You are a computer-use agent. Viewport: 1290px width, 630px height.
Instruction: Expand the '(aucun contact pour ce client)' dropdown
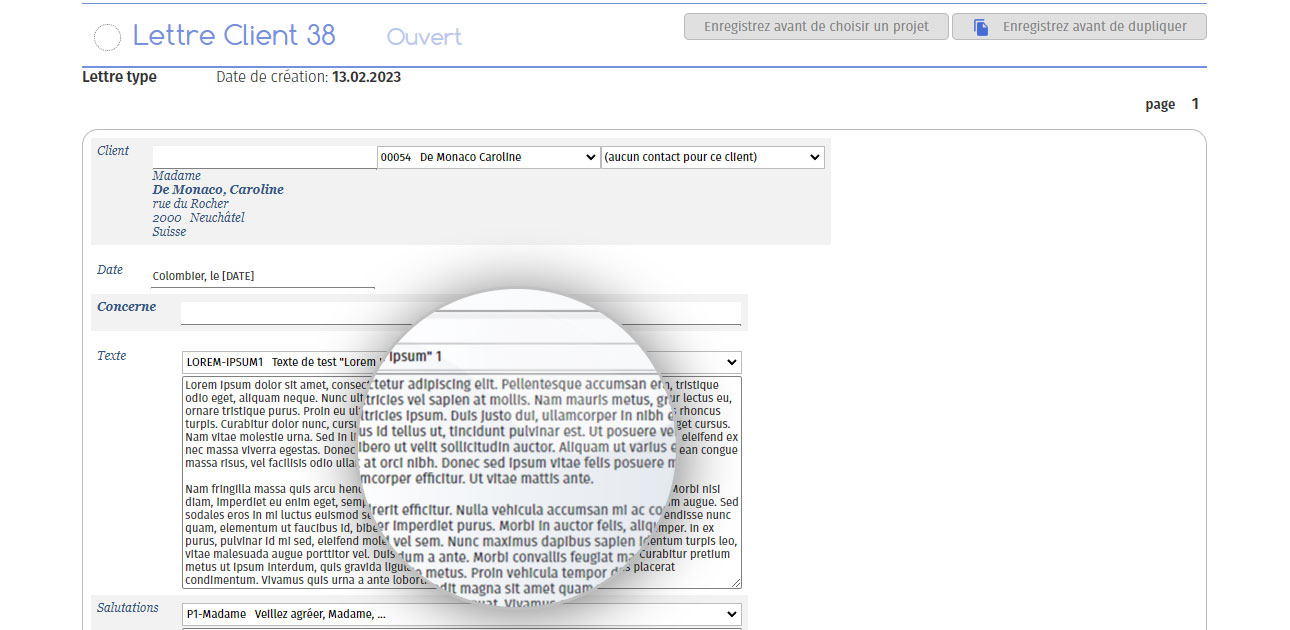click(x=712, y=157)
